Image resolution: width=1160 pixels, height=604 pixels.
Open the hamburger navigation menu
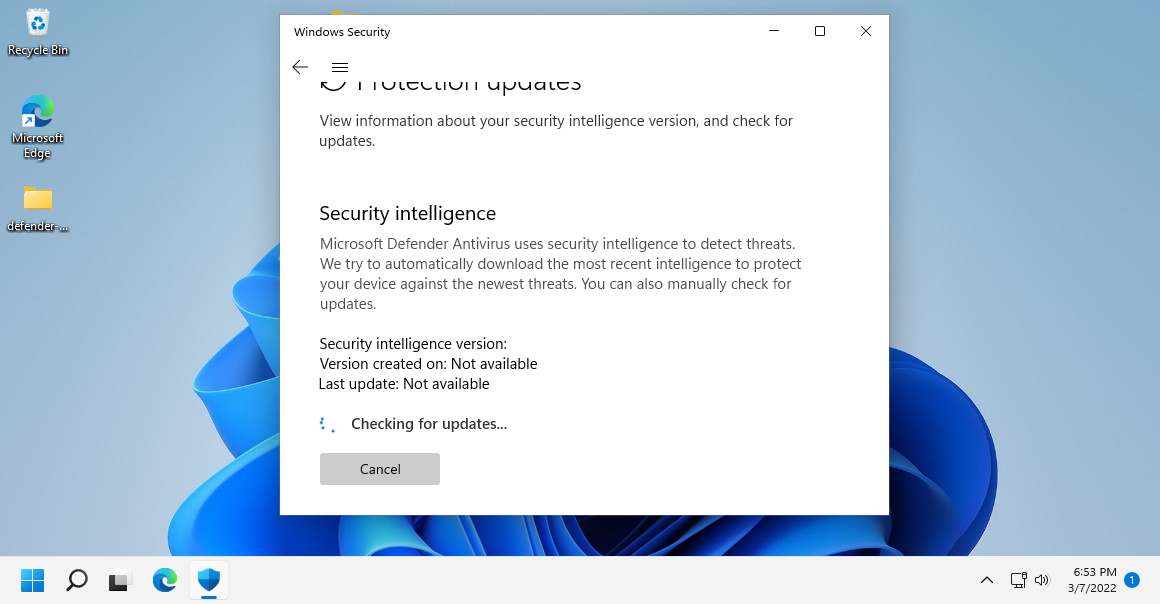pos(340,67)
